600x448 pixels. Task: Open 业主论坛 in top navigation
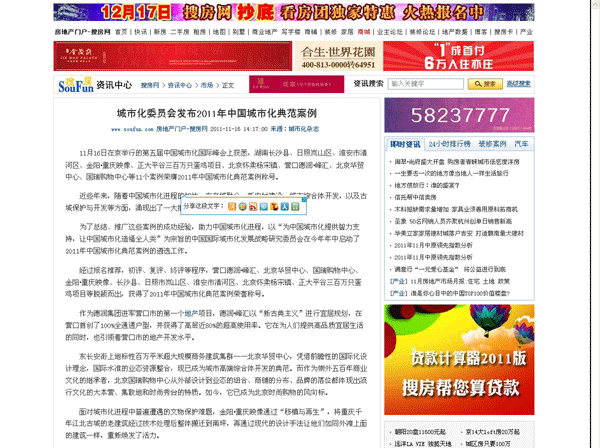[x=390, y=32]
